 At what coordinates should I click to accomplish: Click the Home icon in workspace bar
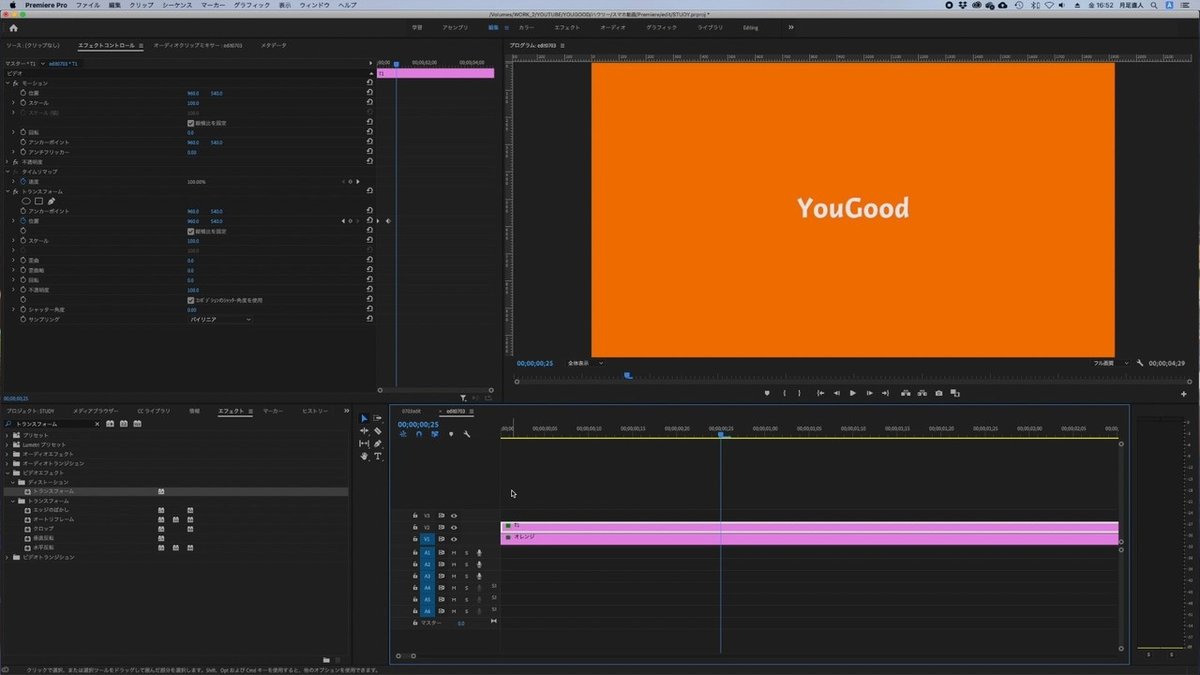pyautogui.click(x=13, y=28)
